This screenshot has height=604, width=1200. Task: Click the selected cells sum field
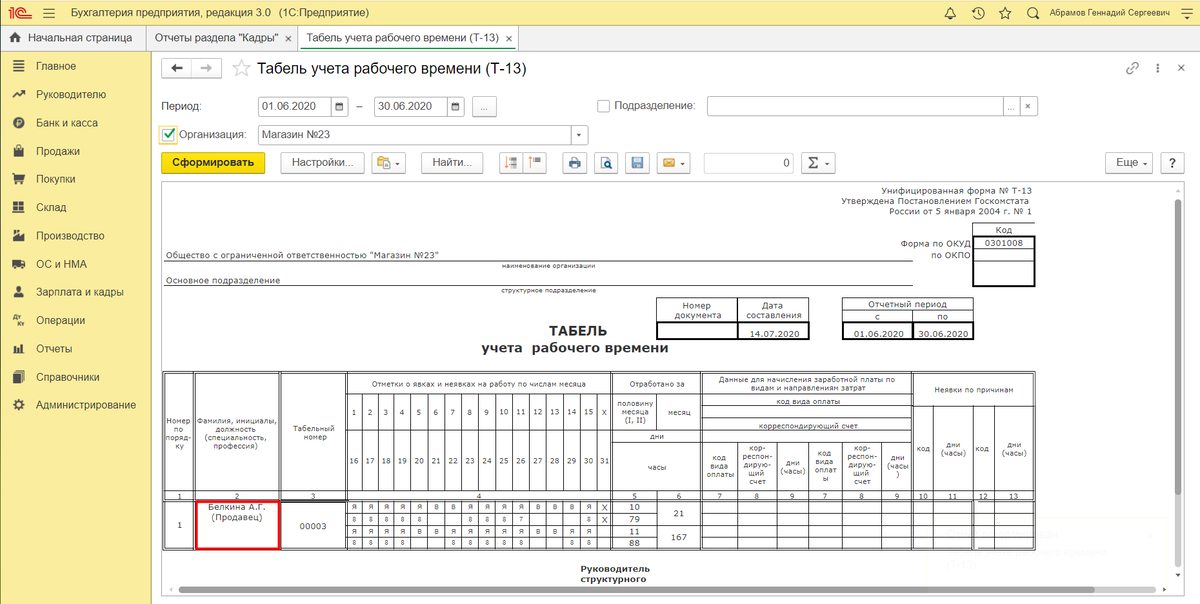click(x=749, y=163)
